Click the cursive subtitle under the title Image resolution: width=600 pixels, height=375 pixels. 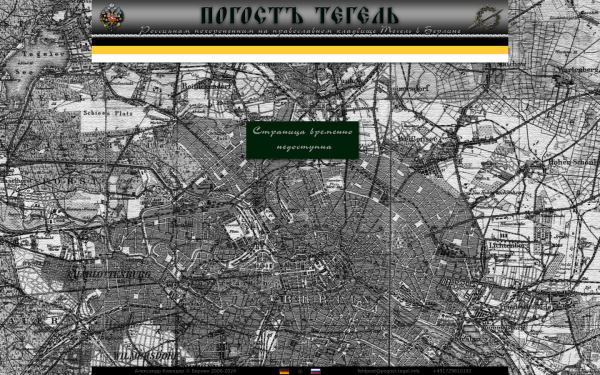300,30
